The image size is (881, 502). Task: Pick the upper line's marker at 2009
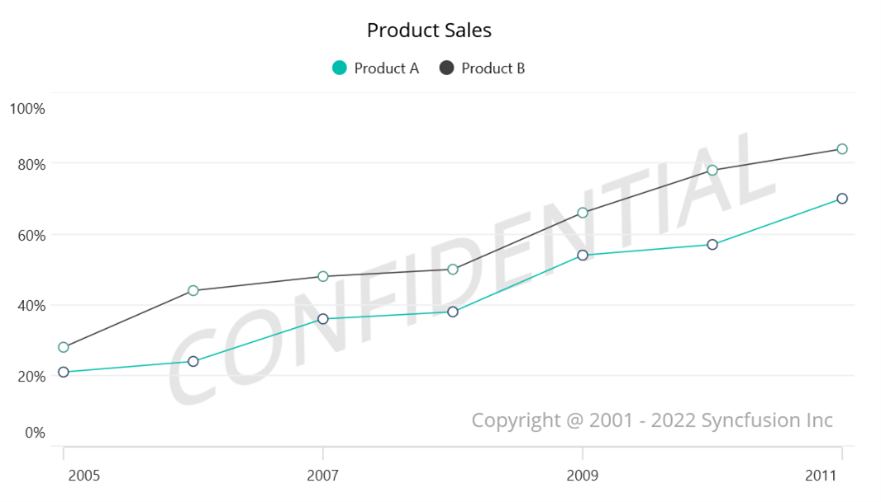pos(583,212)
